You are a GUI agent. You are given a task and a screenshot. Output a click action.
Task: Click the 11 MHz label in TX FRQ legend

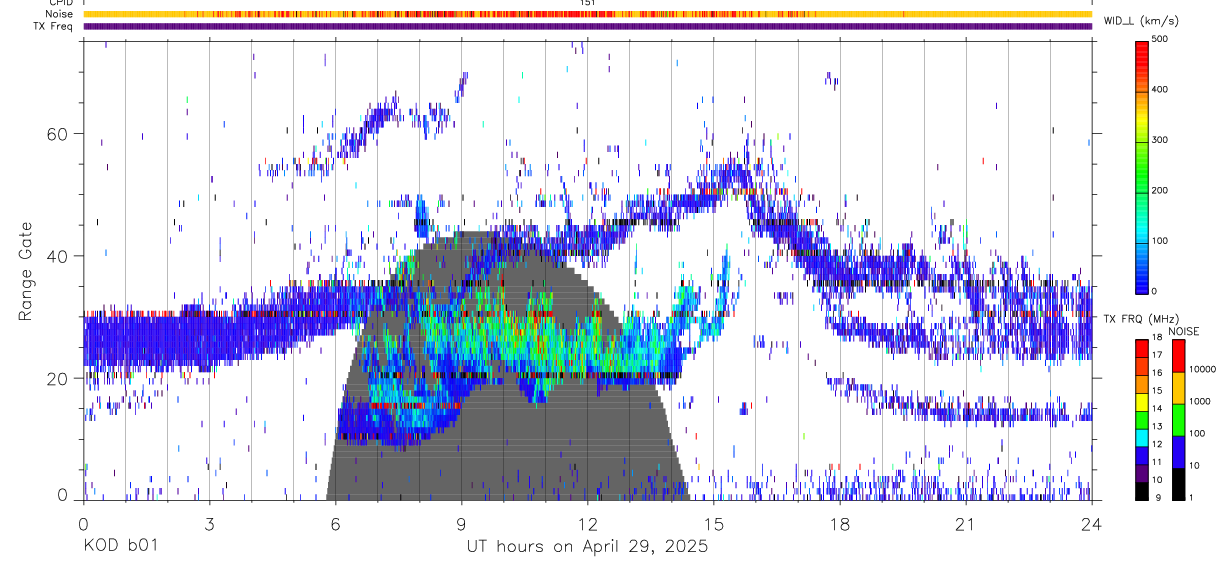point(1157,462)
